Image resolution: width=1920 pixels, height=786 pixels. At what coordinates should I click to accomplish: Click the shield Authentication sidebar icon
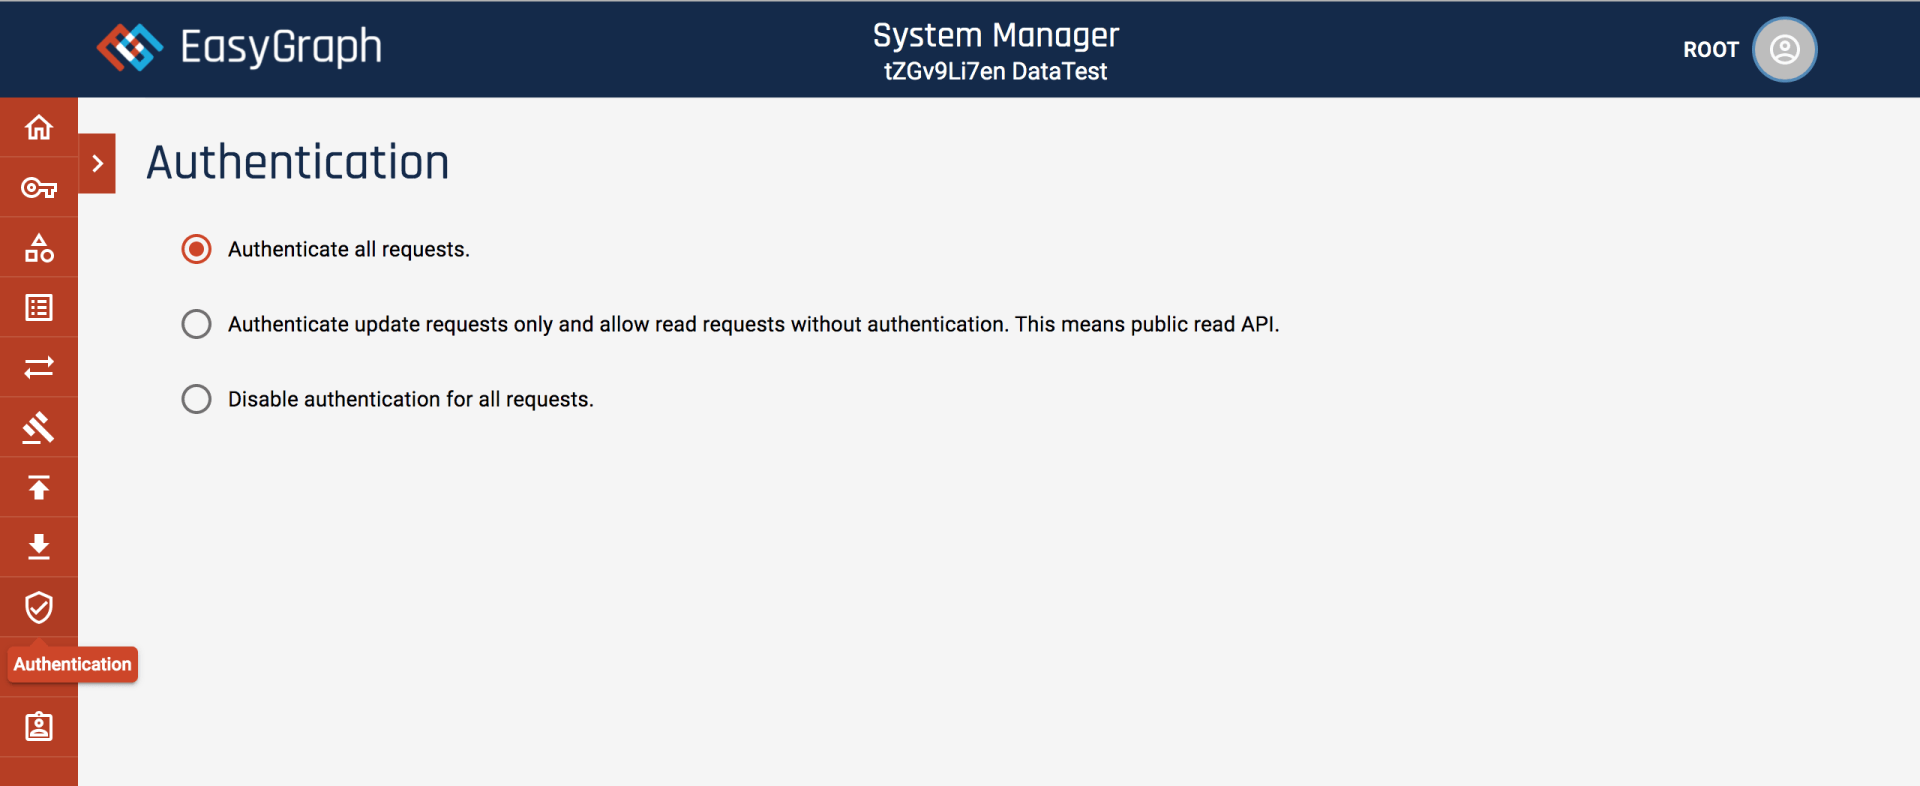click(x=39, y=607)
